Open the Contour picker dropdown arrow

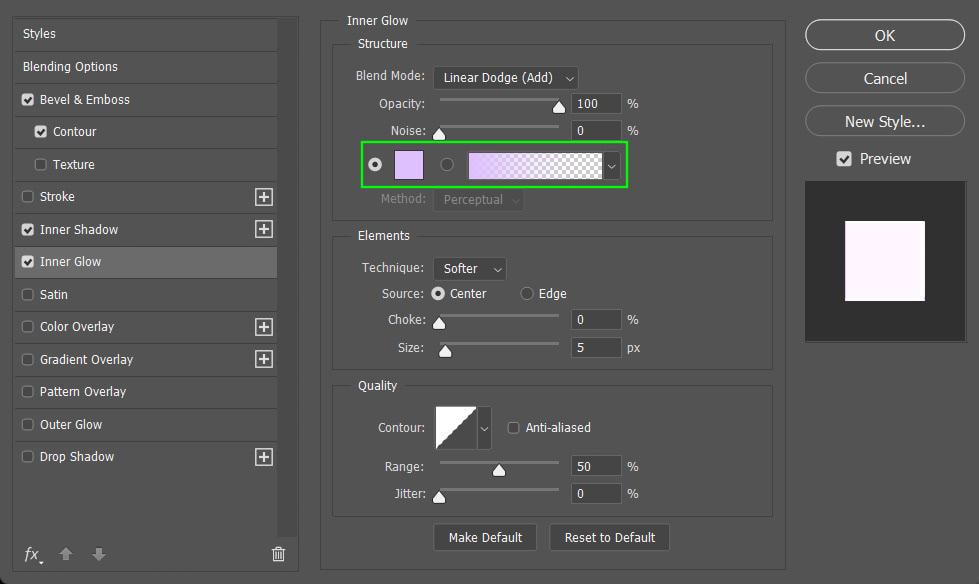click(x=485, y=428)
